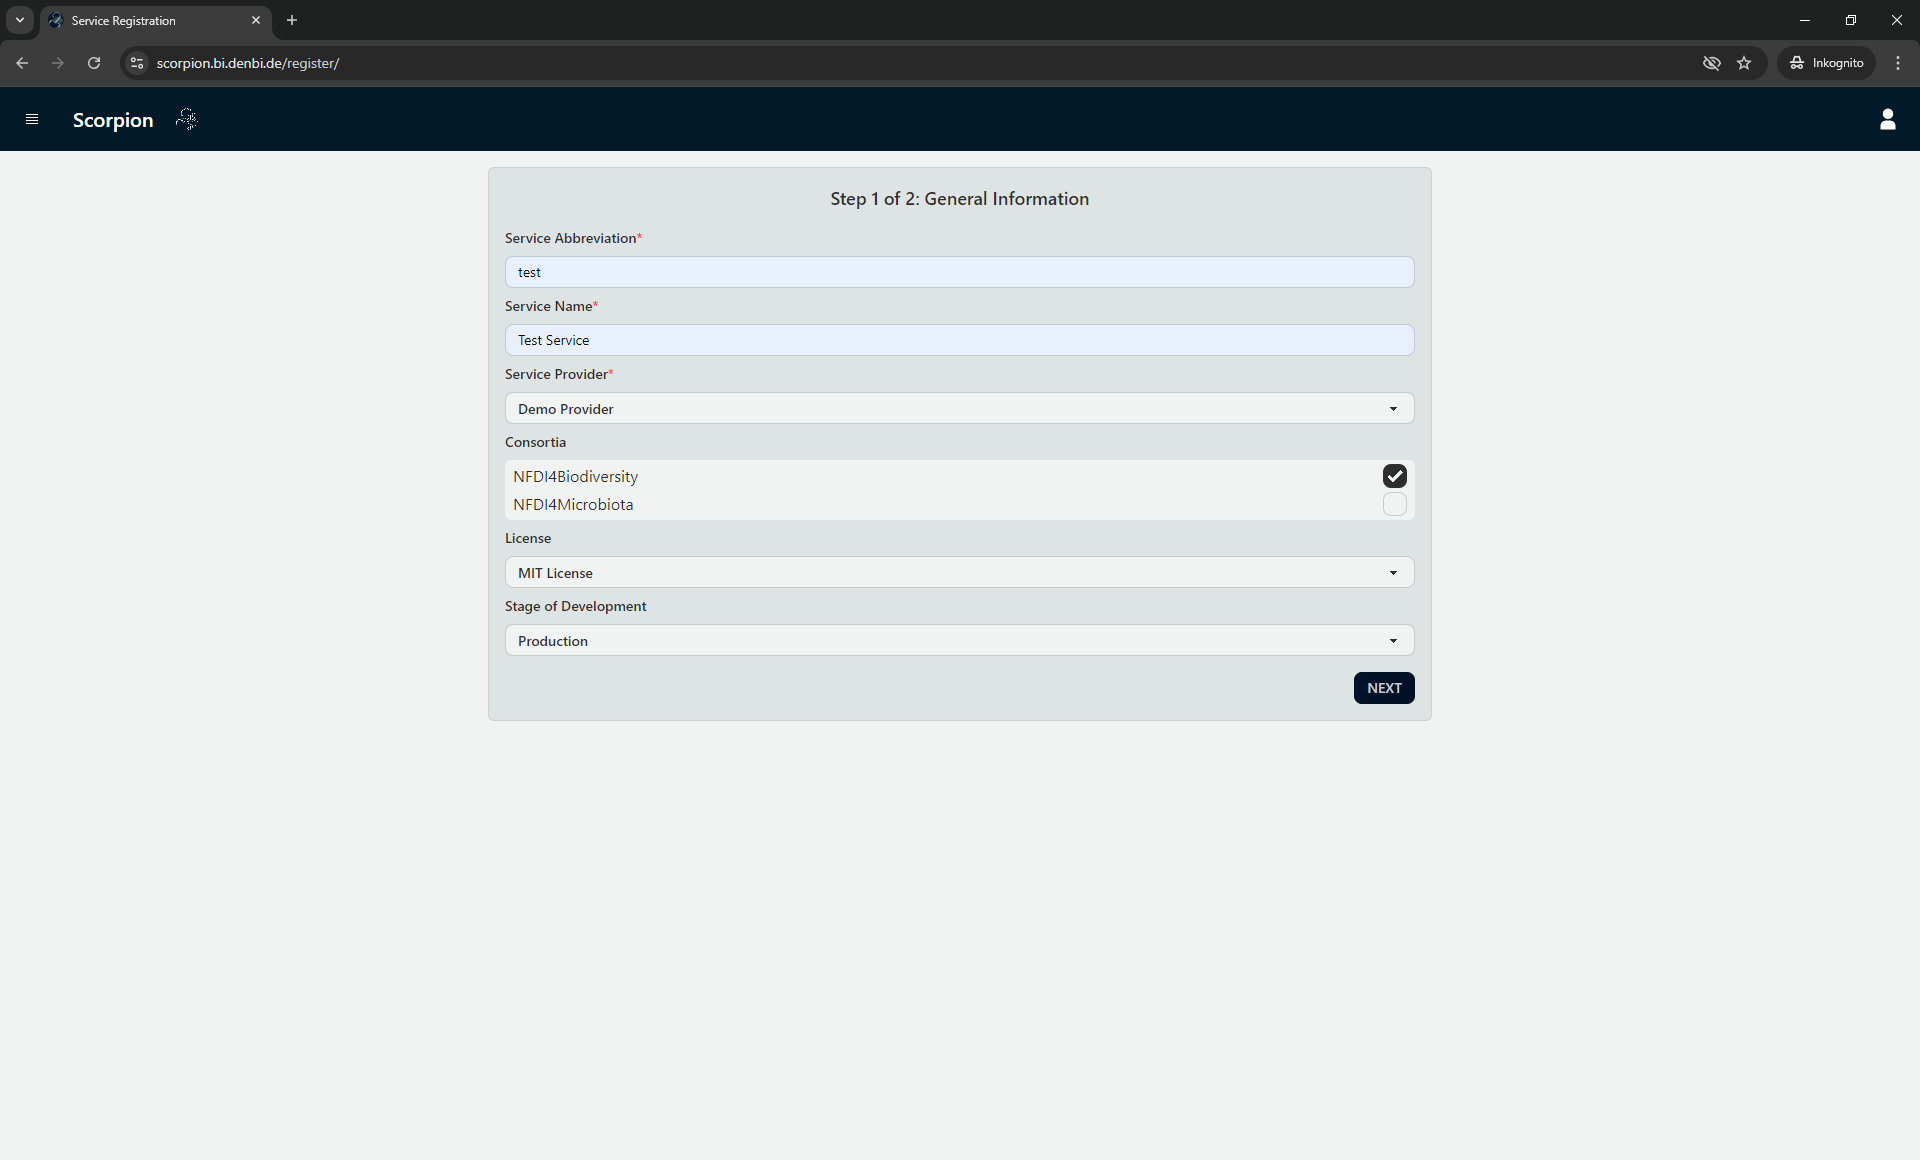Viewport: 1920px width, 1160px height.
Task: Open the user account icon
Action: (1887, 119)
